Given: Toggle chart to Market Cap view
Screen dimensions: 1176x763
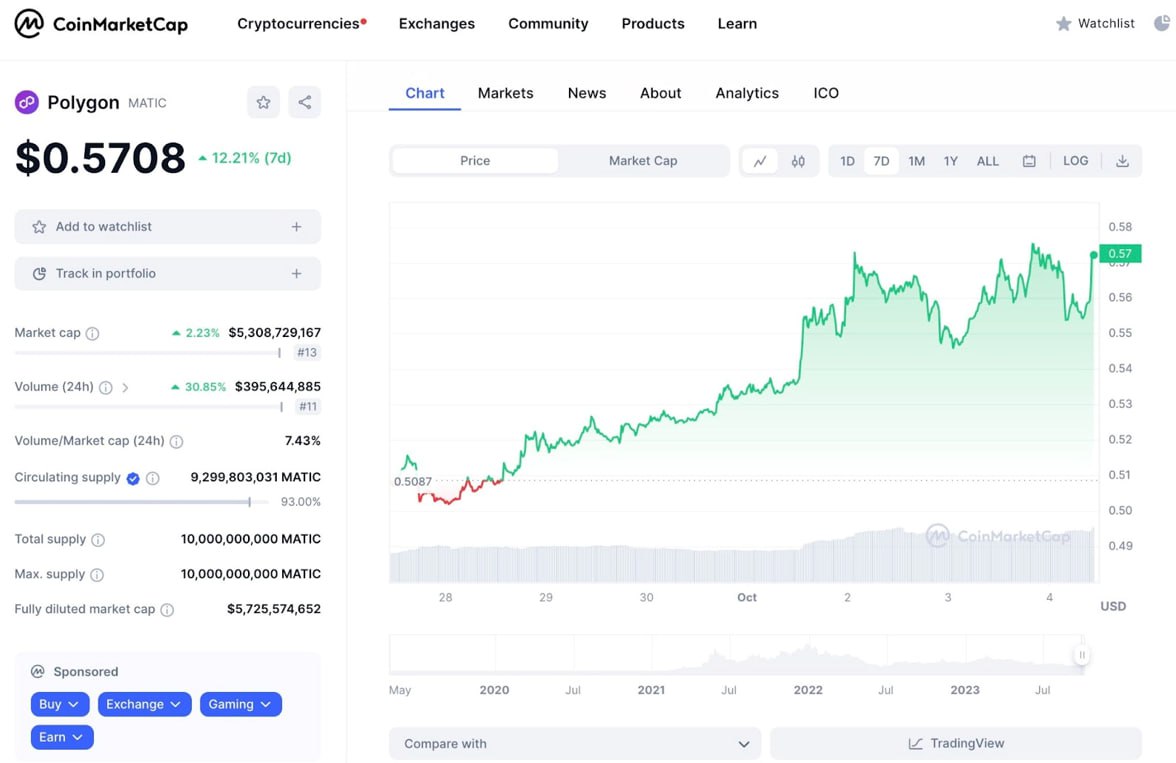Looking at the screenshot, I should coord(643,161).
